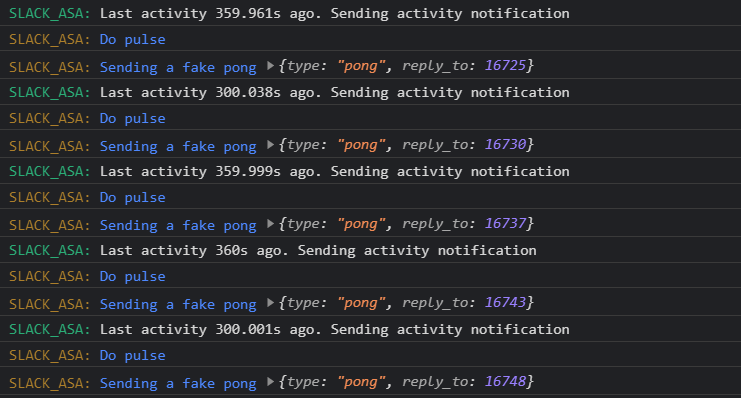741x398 pixels.
Task: Select the 'Last activity 300.001s ago' log line
Action: point(370,329)
